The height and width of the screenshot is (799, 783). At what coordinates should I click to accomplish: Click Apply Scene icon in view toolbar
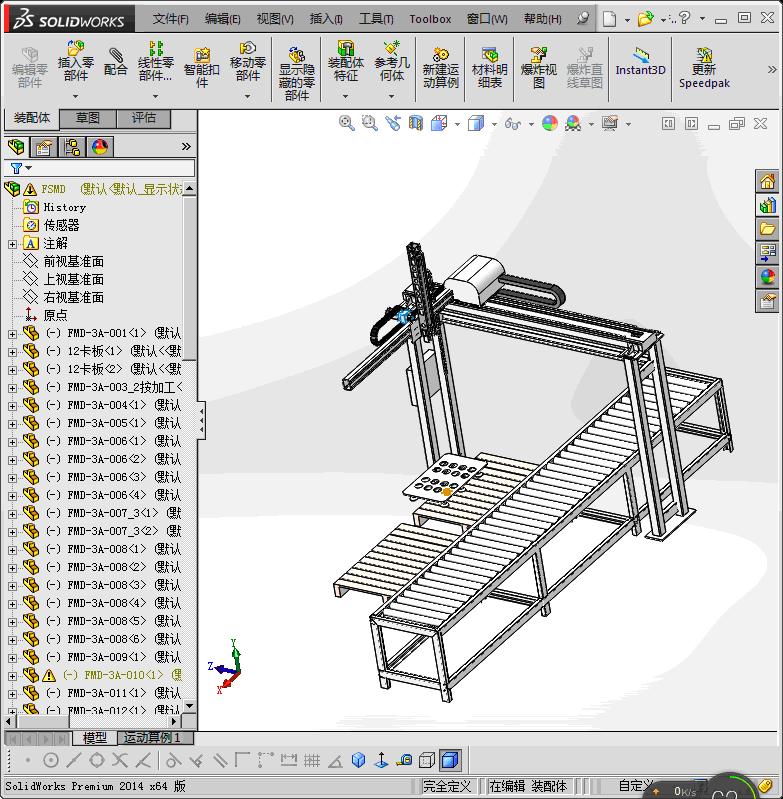coord(573,123)
